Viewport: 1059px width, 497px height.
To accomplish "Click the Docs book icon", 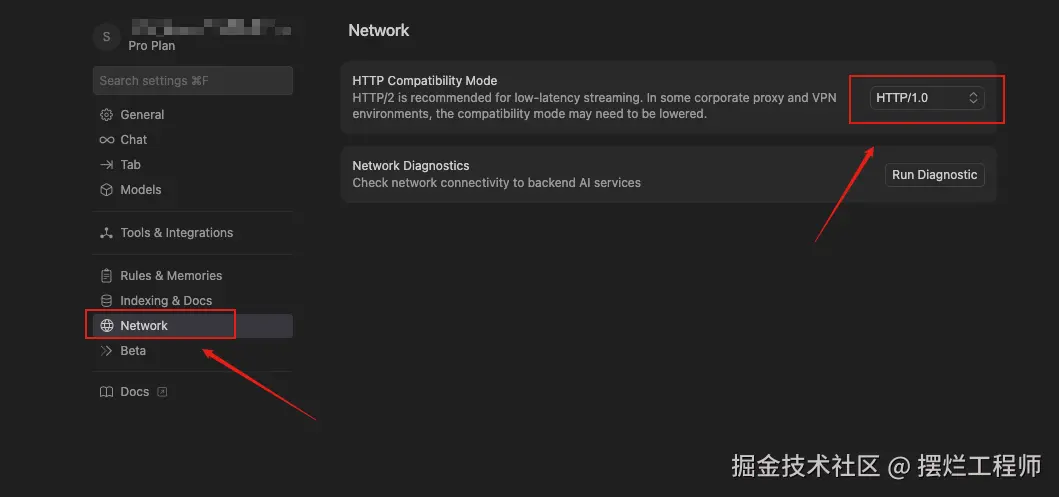I will (106, 392).
